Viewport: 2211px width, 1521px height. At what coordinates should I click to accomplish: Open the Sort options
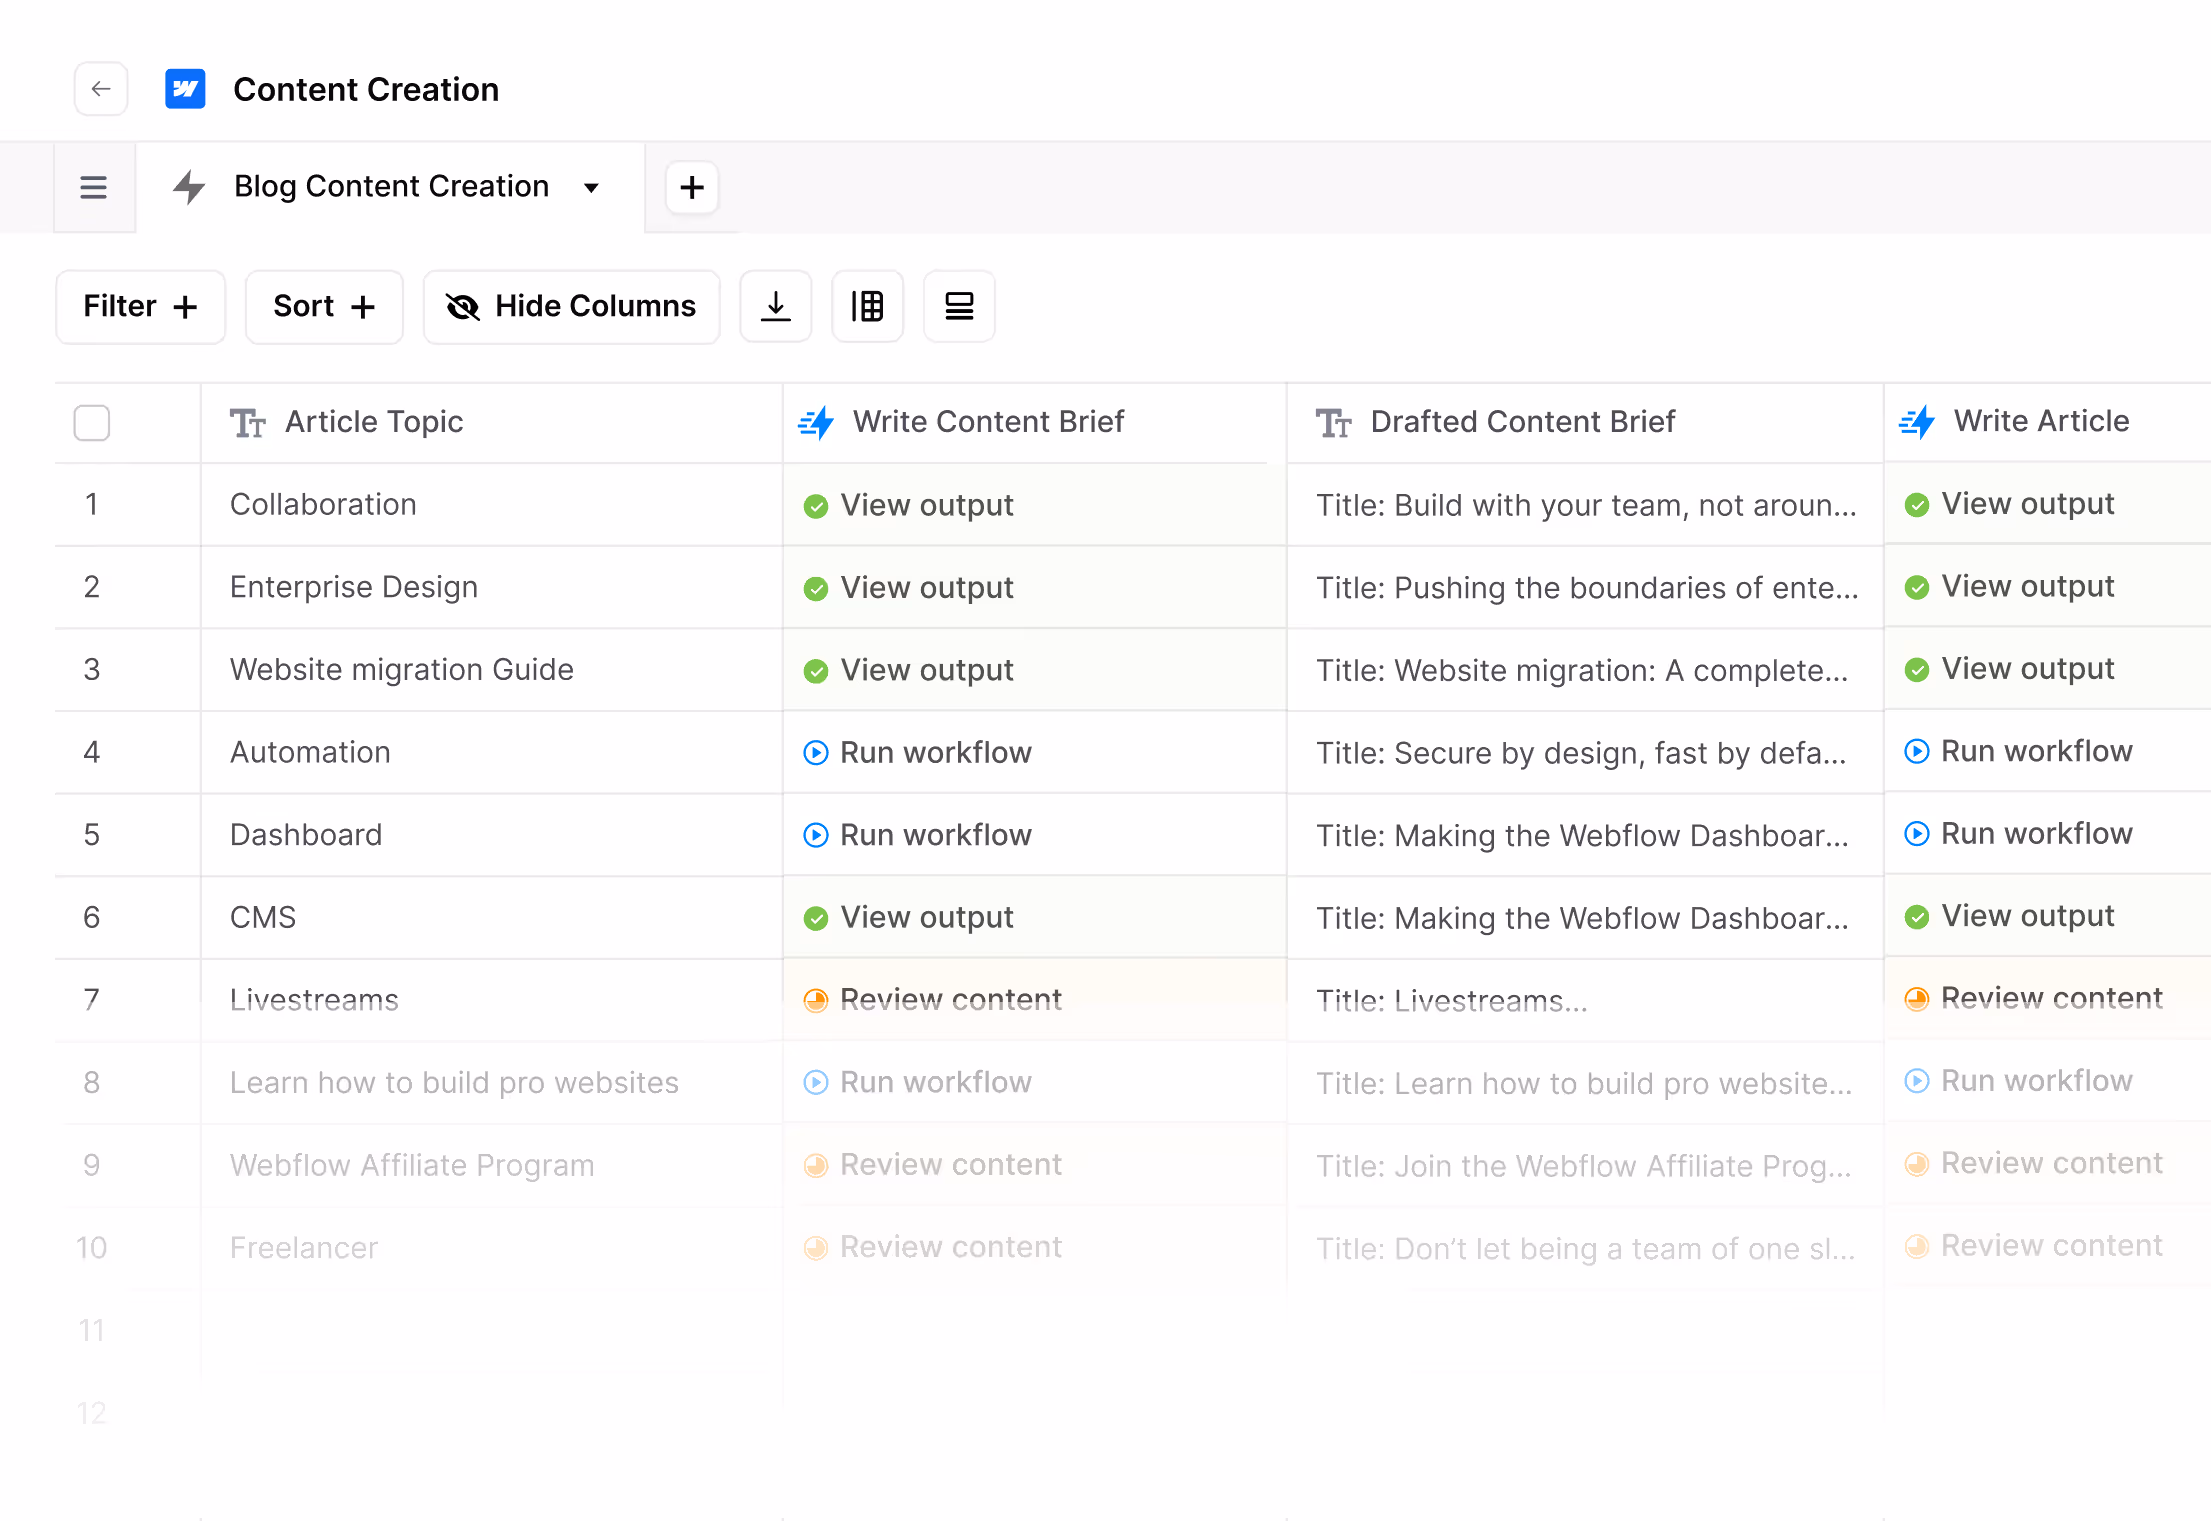(324, 306)
